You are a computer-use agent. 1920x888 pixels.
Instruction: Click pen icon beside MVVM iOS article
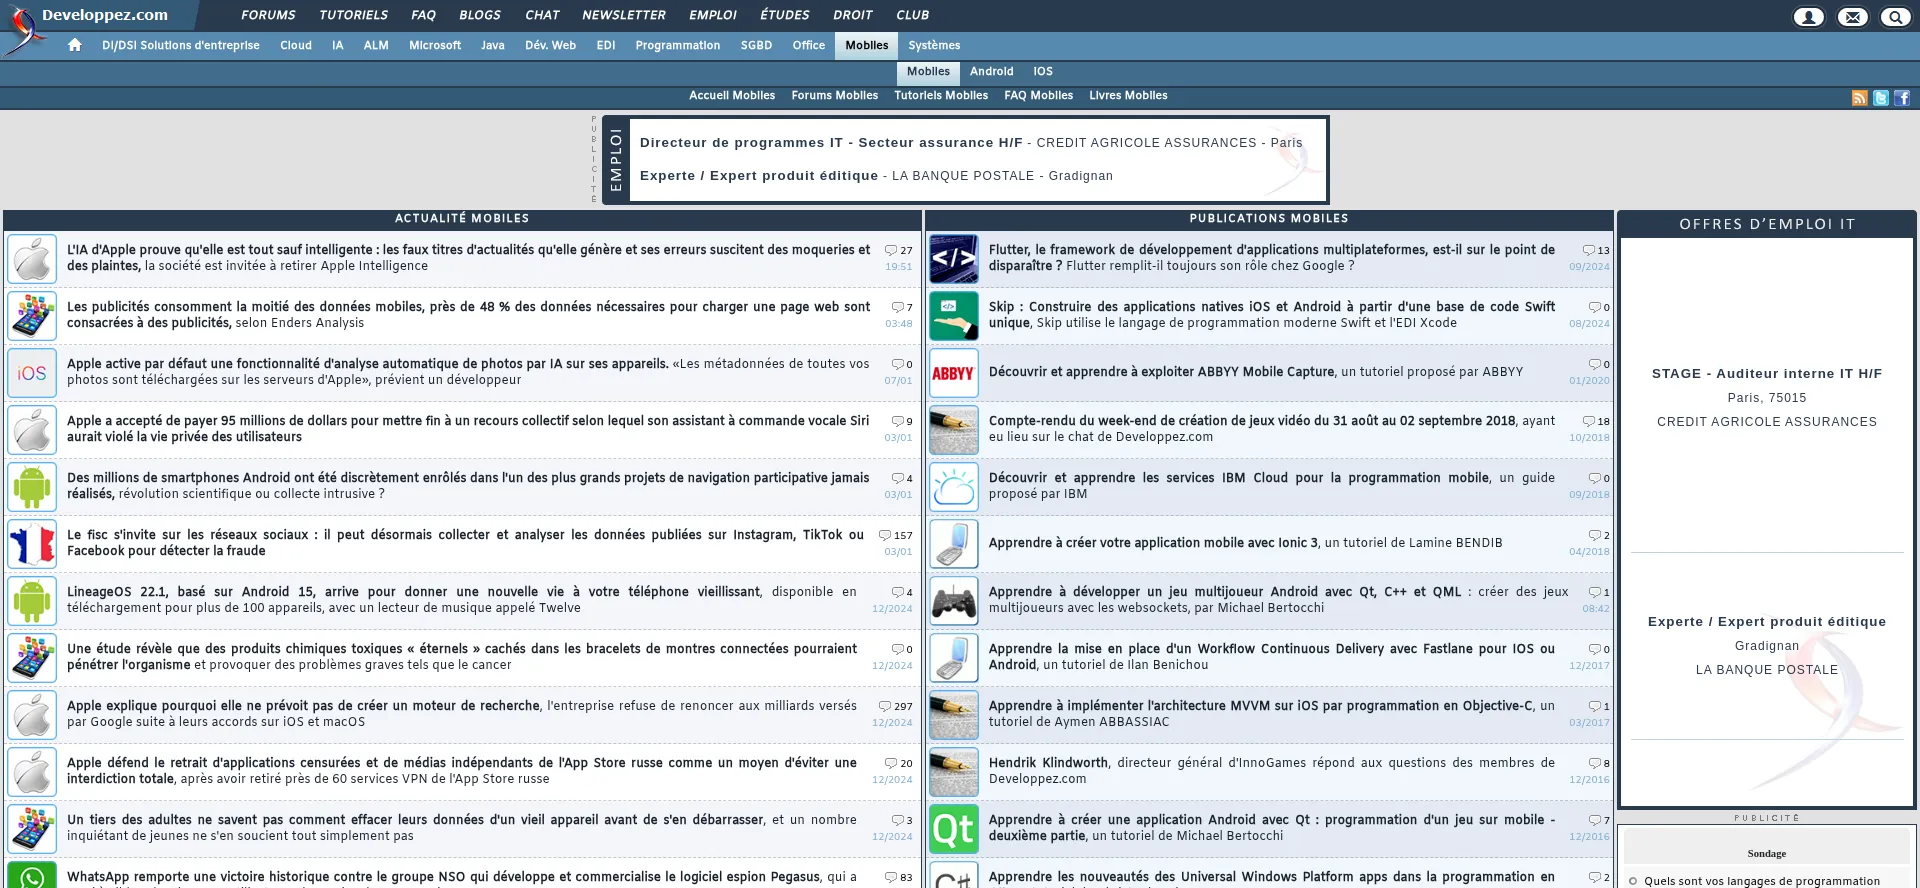[x=954, y=715]
